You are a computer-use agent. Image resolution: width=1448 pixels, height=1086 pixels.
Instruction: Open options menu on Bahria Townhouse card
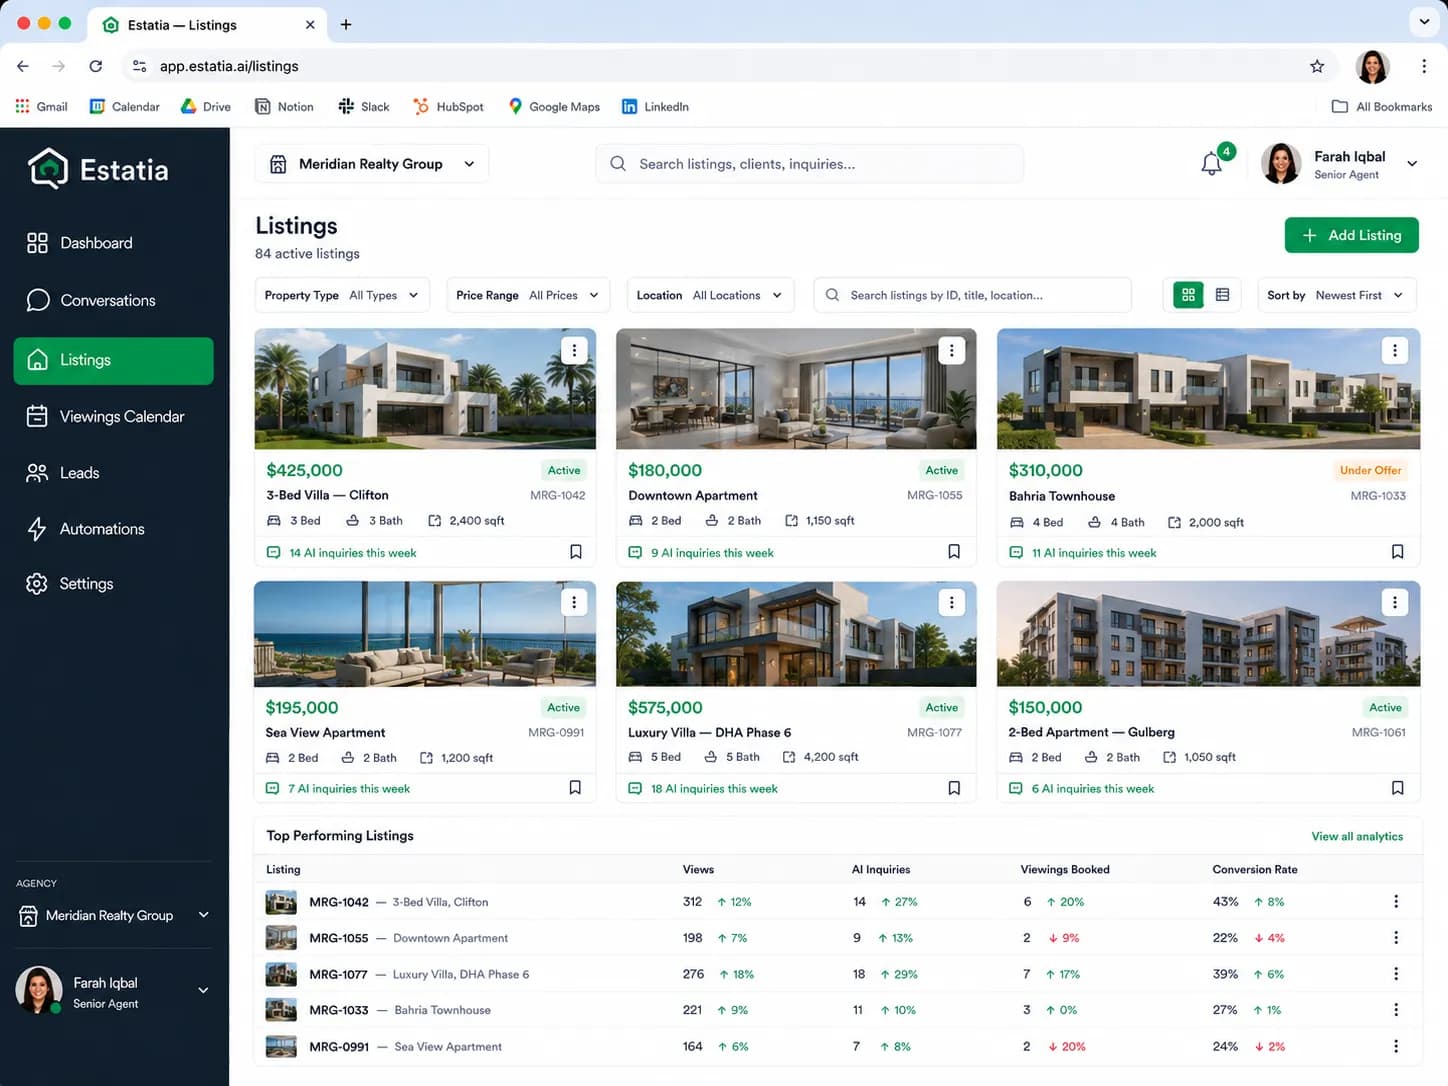pos(1395,350)
